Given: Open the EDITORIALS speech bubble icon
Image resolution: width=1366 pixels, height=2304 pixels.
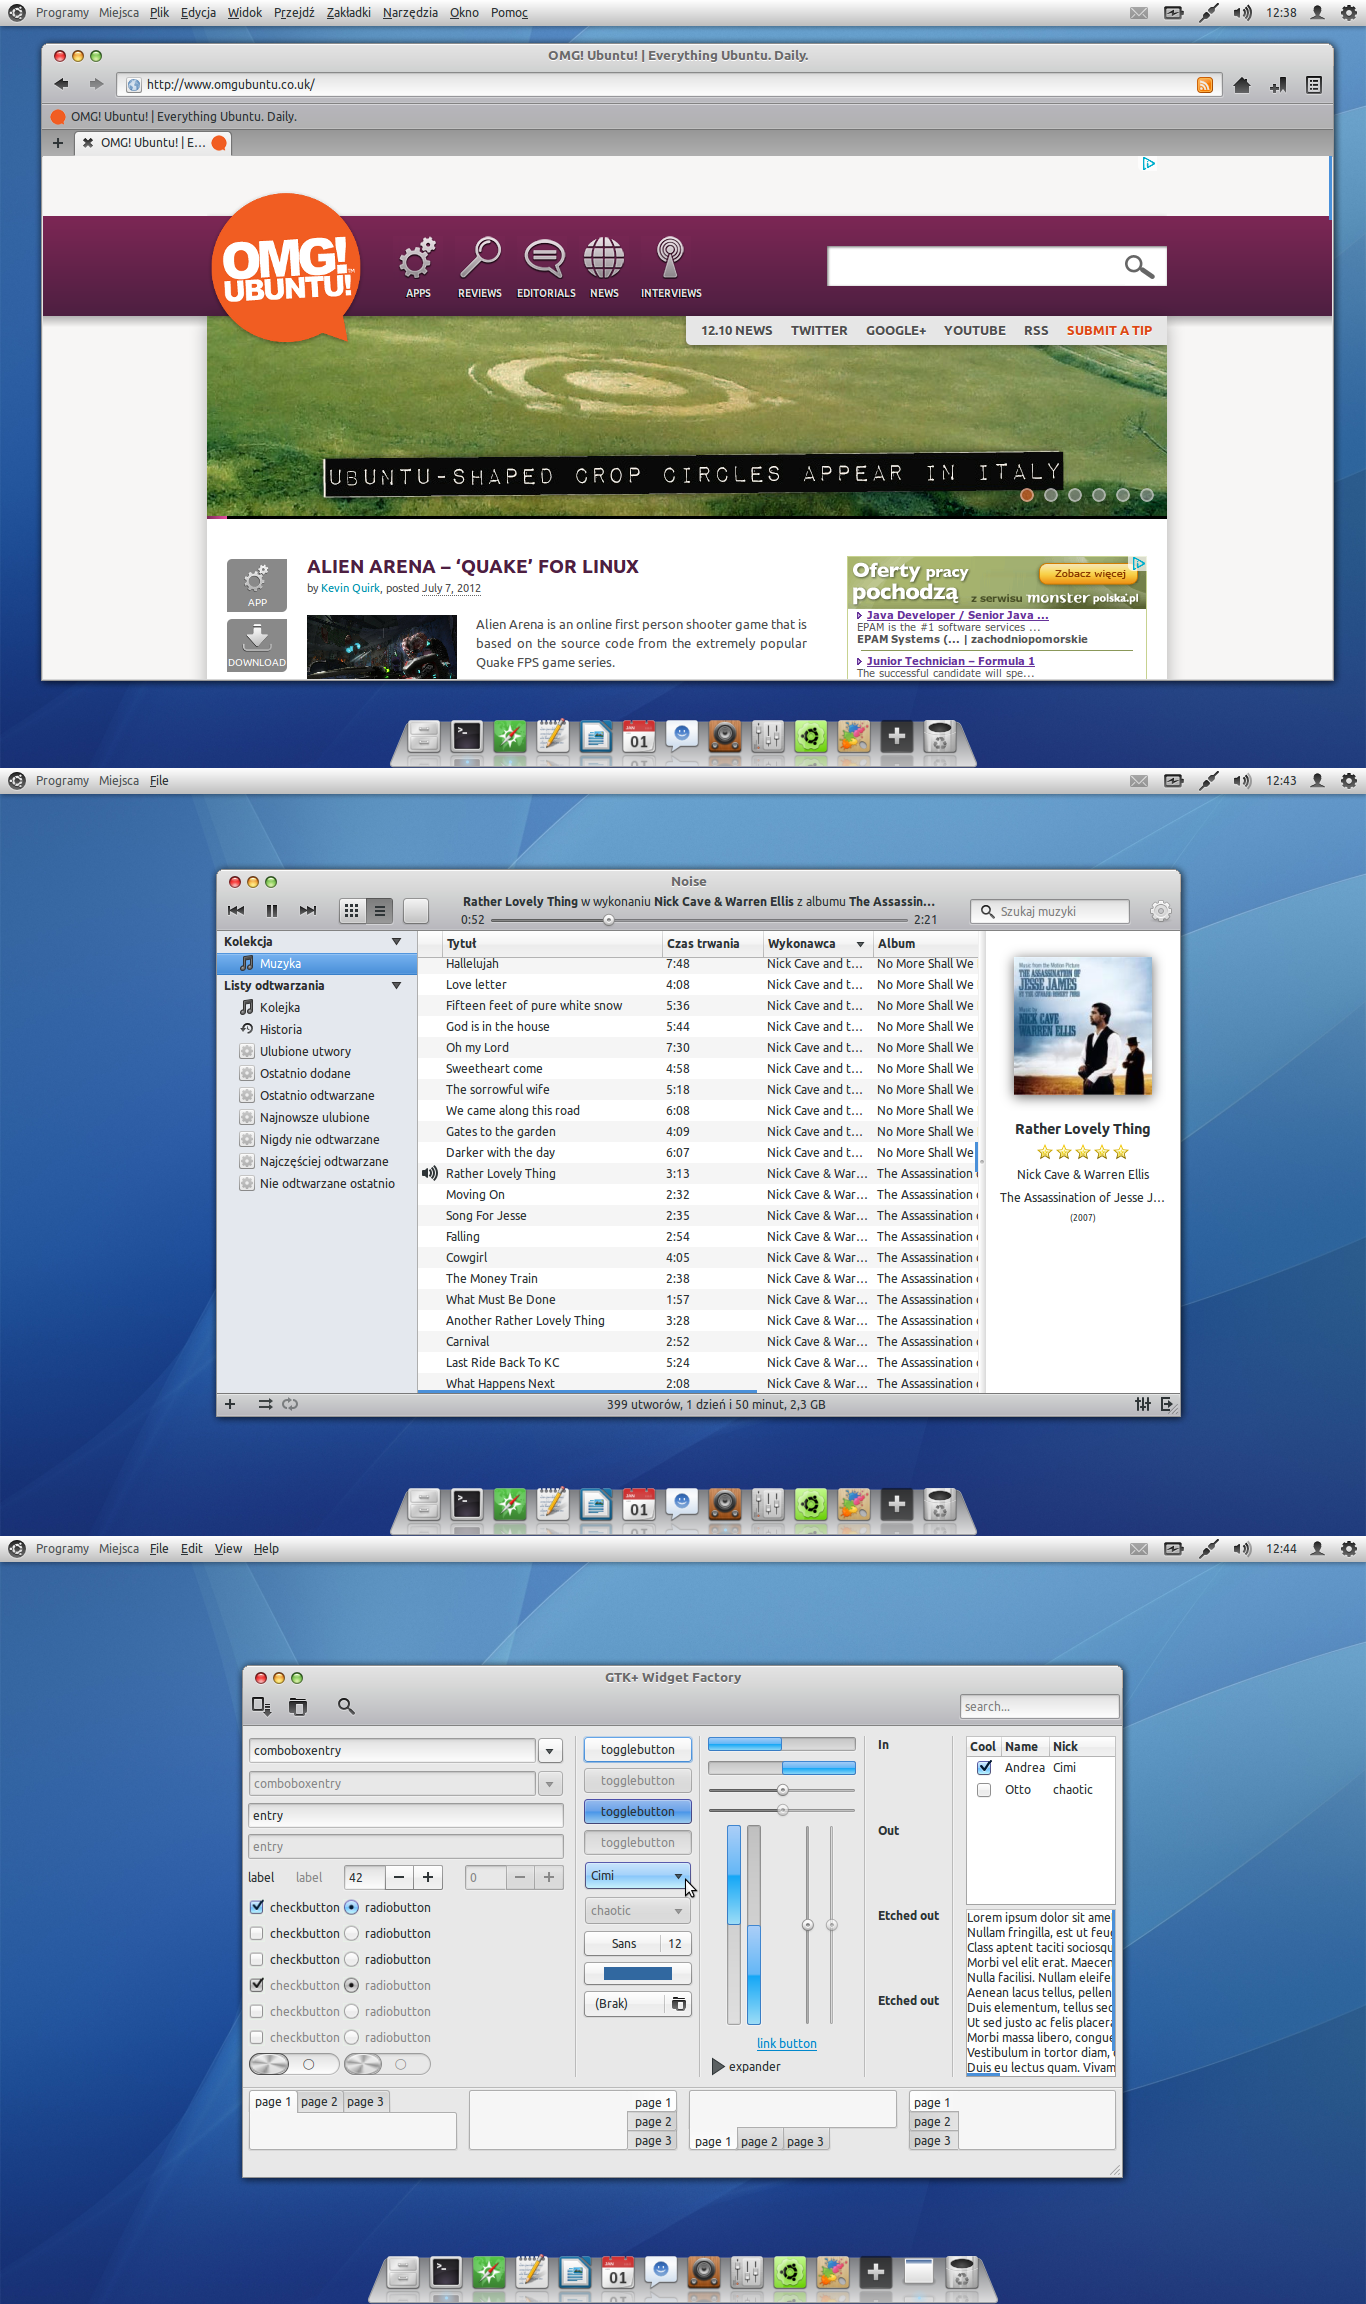Looking at the screenshot, I should point(545,258).
